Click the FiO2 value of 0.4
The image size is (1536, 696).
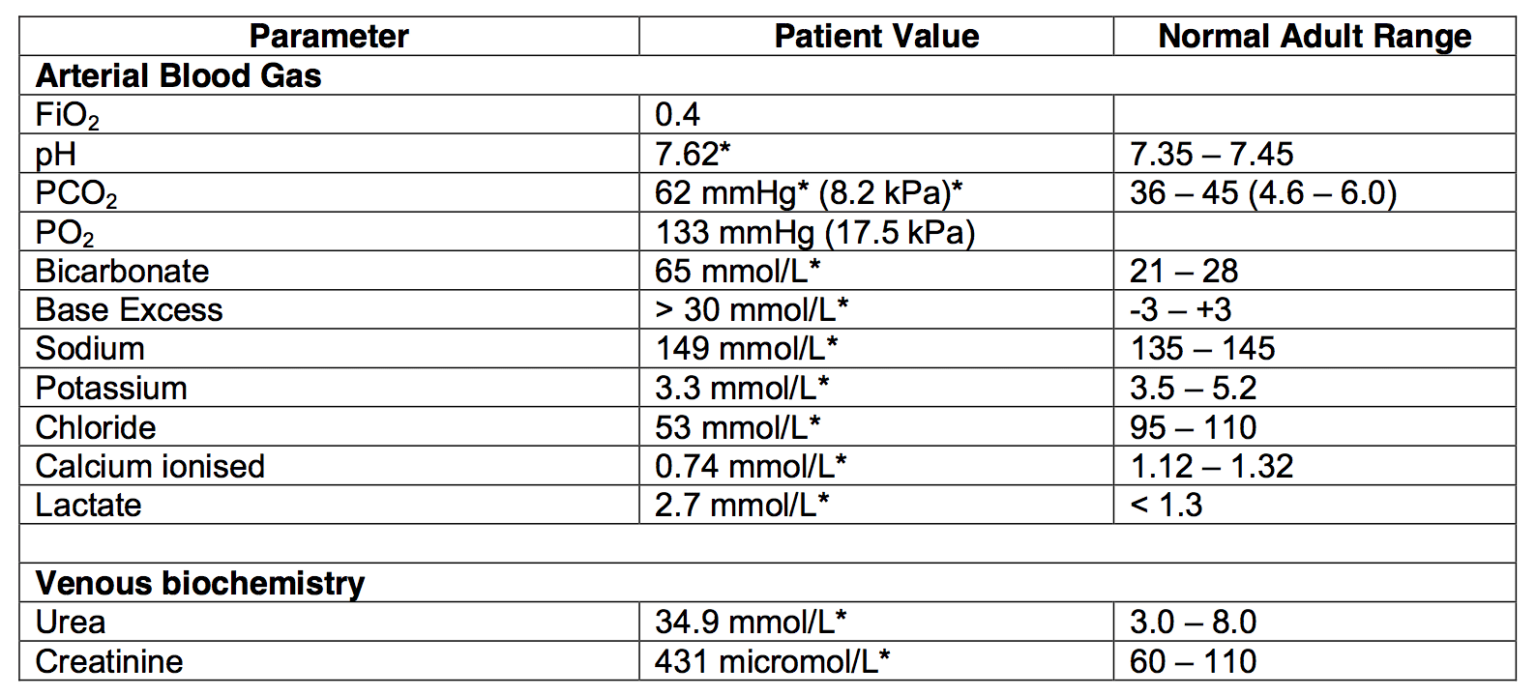[x=677, y=115]
